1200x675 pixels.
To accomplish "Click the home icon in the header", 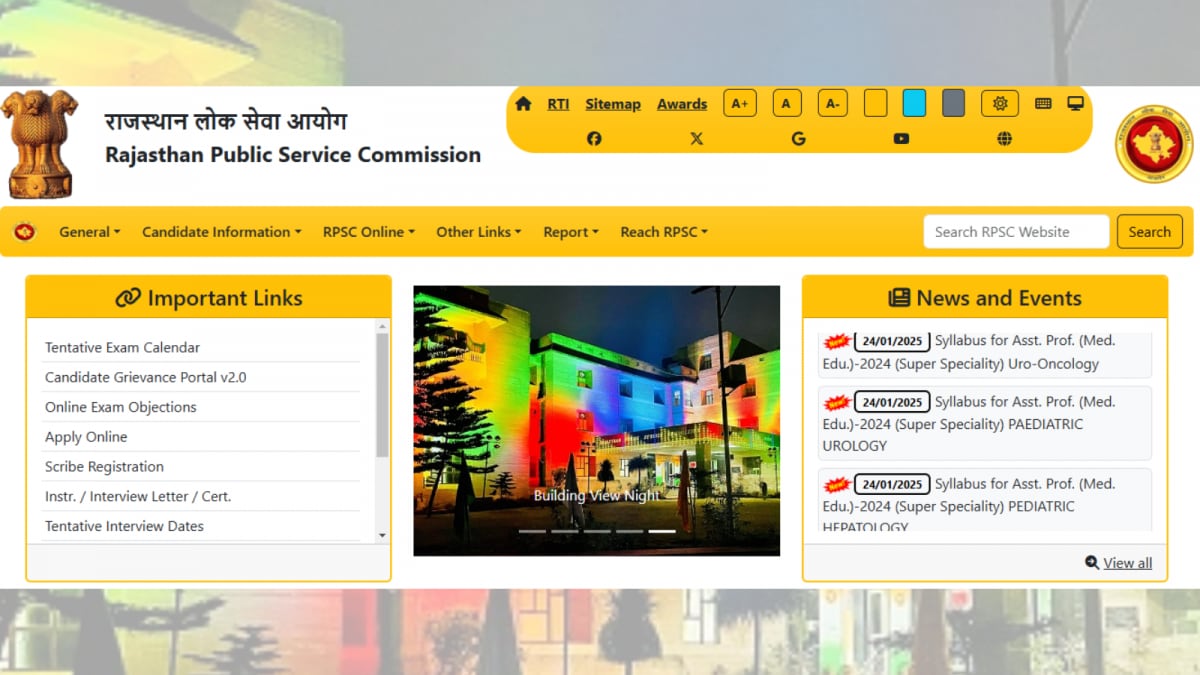I will pyautogui.click(x=522, y=103).
